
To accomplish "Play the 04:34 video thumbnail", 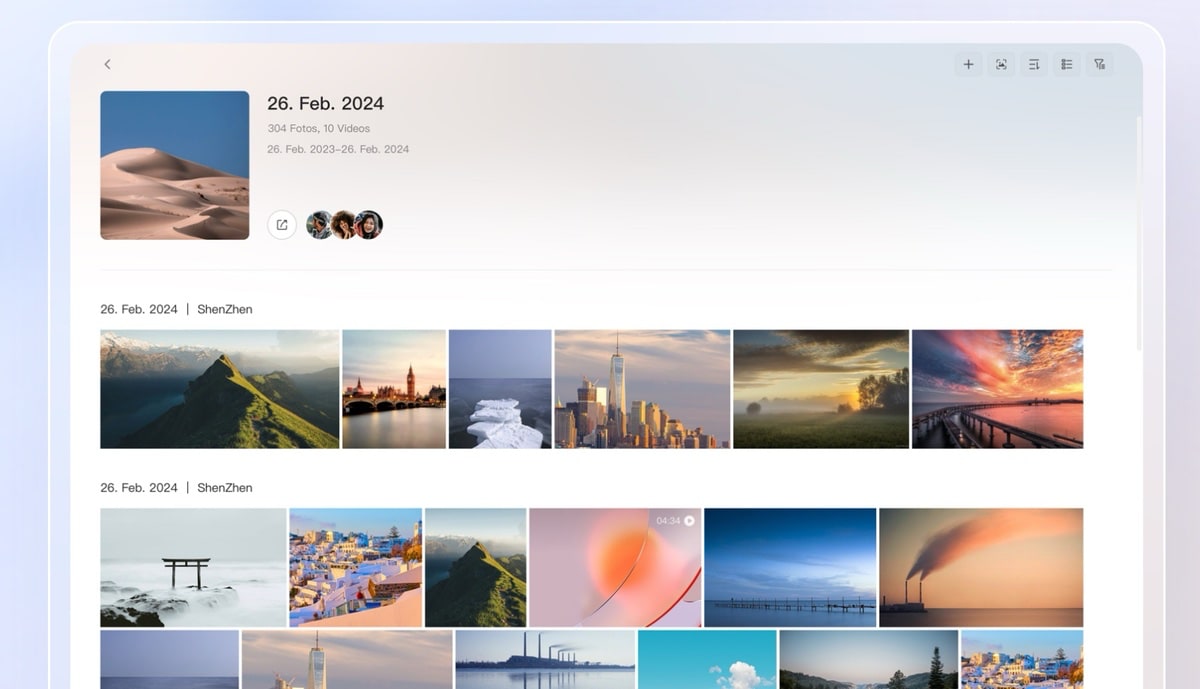I will [615, 567].
